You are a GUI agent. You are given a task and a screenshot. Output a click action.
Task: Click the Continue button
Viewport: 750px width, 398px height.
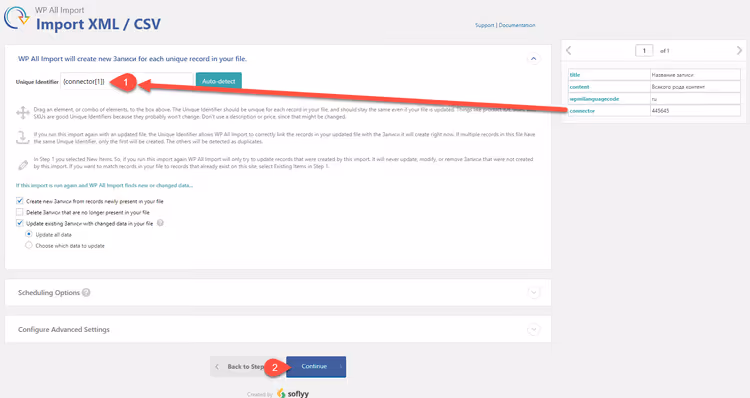click(316, 366)
